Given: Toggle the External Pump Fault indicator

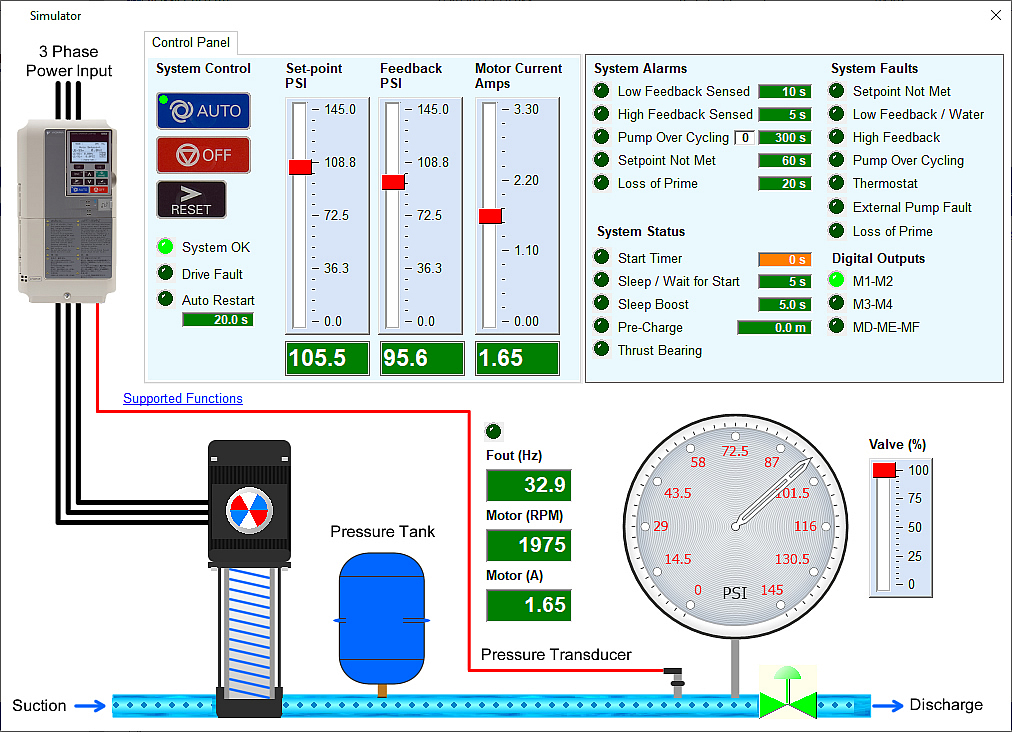Looking at the screenshot, I should [837, 207].
